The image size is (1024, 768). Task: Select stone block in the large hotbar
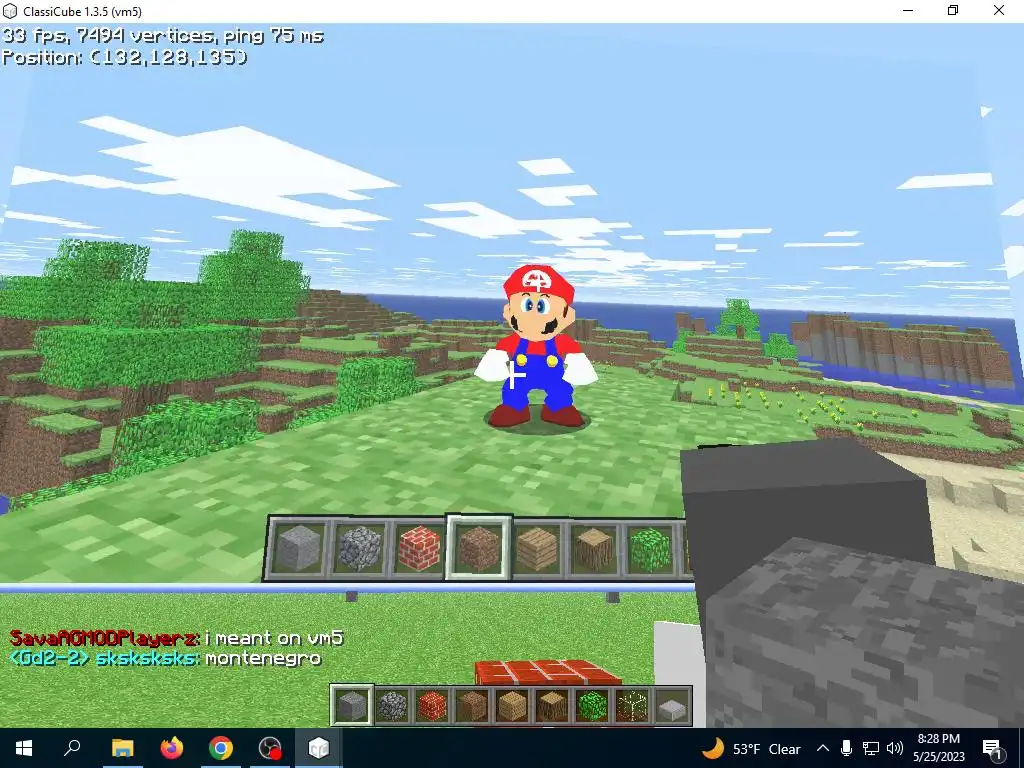coord(298,549)
